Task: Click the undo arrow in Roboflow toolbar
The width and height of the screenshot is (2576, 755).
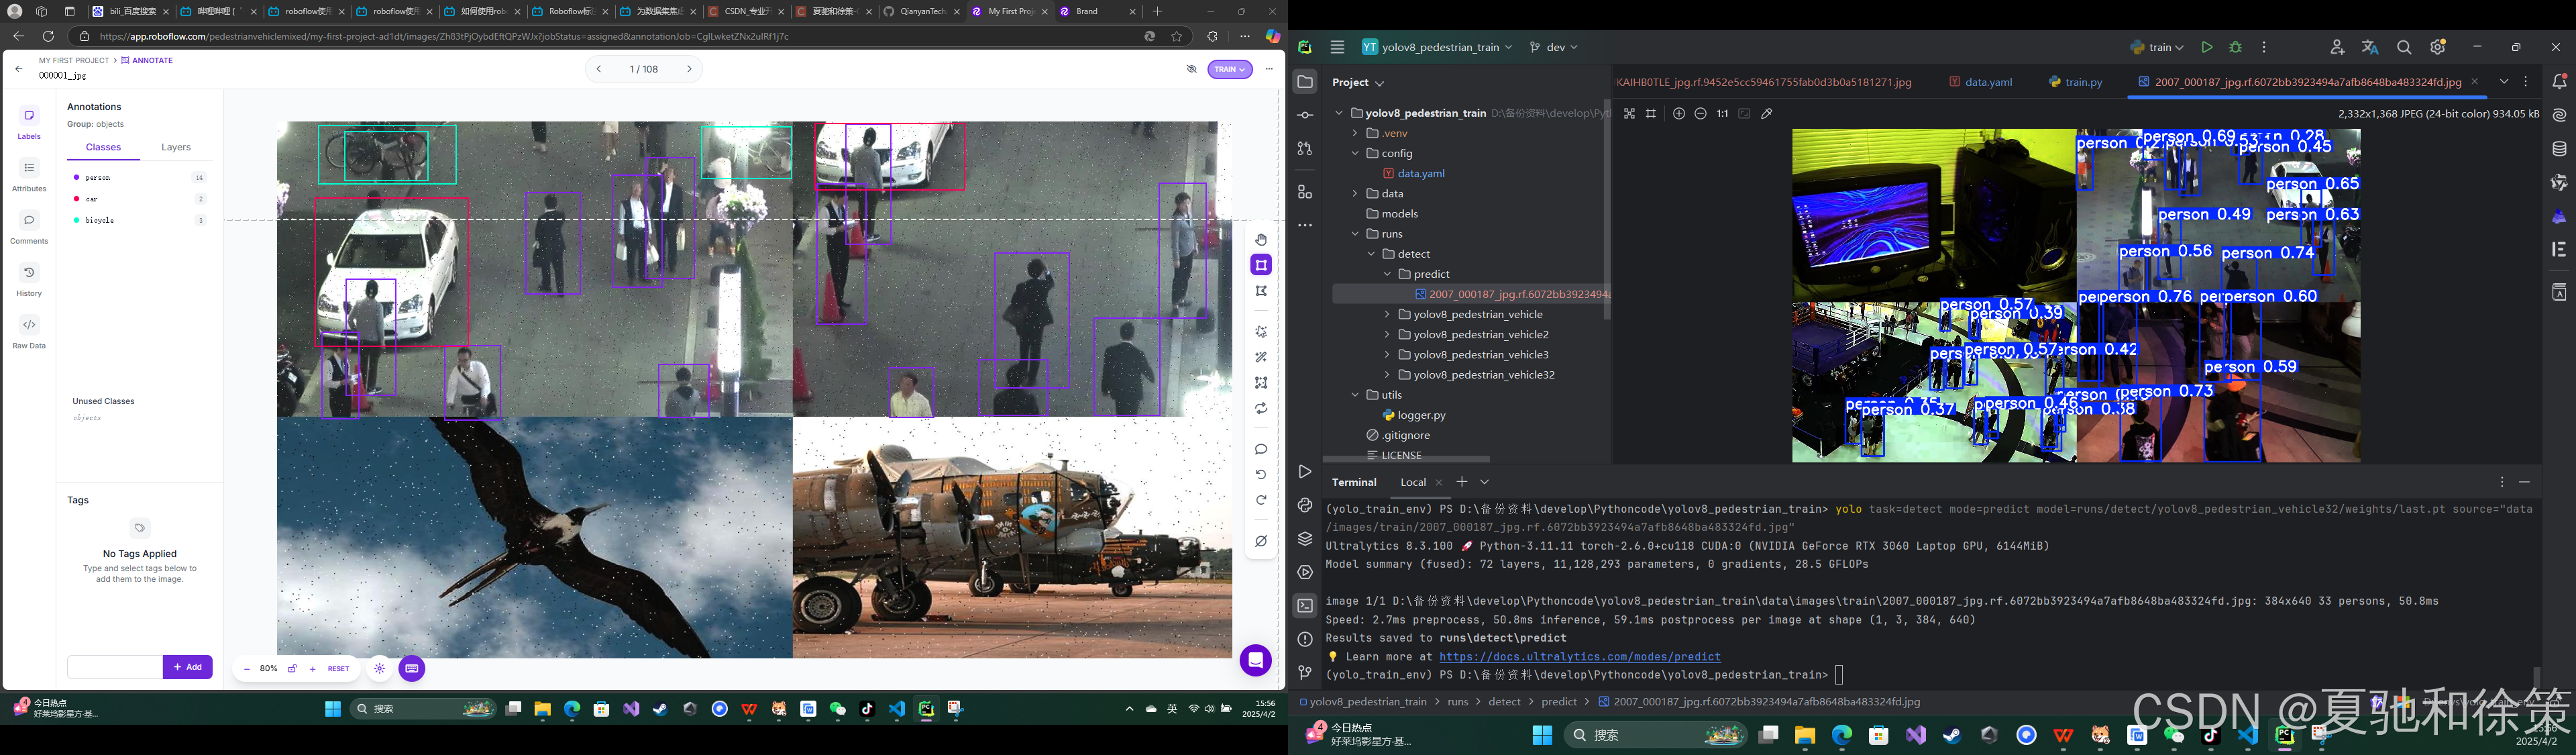Action: tap(1261, 475)
